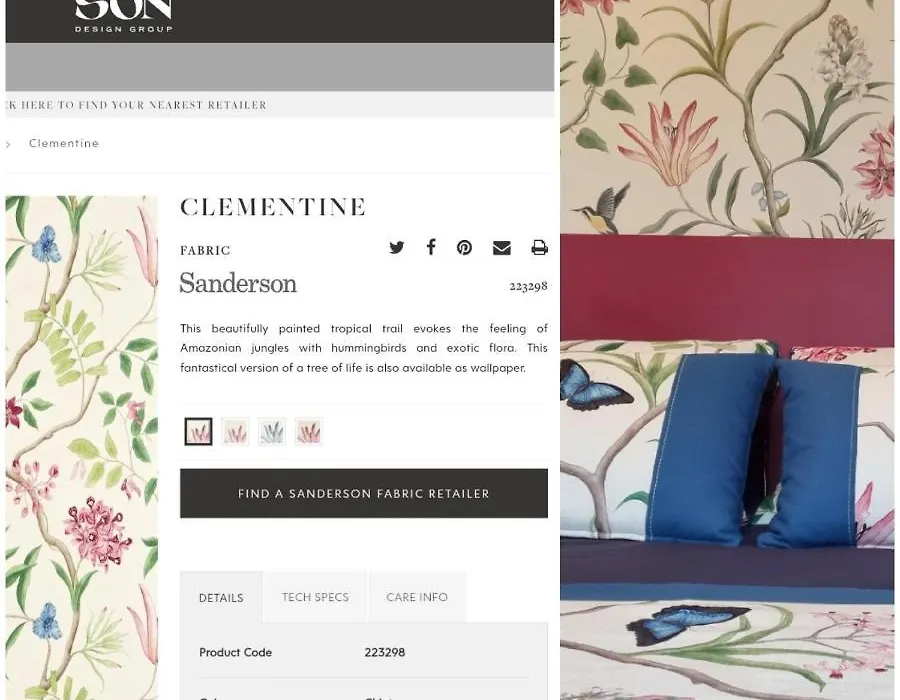Screen dimensions: 900x700
Task: Share on Twitter via bird icon
Action: [x=397, y=247]
